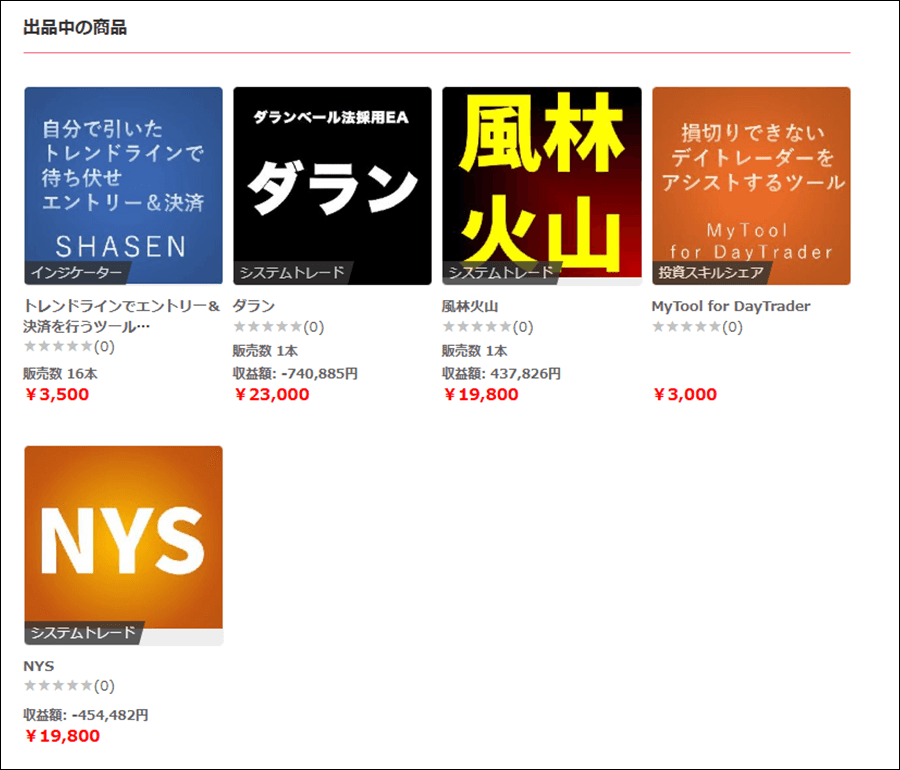Click the システムトレード tag on 風林火山 image
The image size is (900, 770).
[x=501, y=273]
